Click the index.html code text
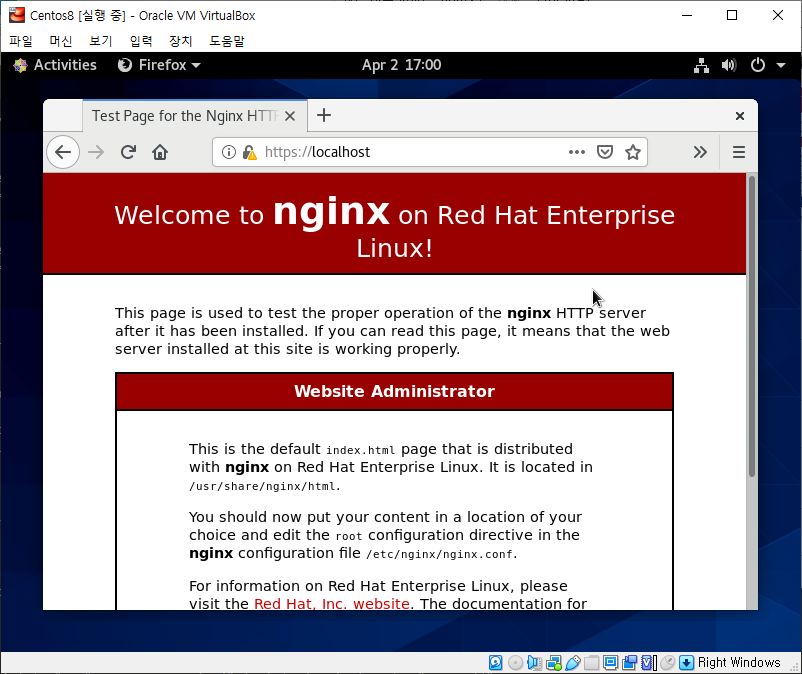This screenshot has height=674, width=802. [361, 450]
